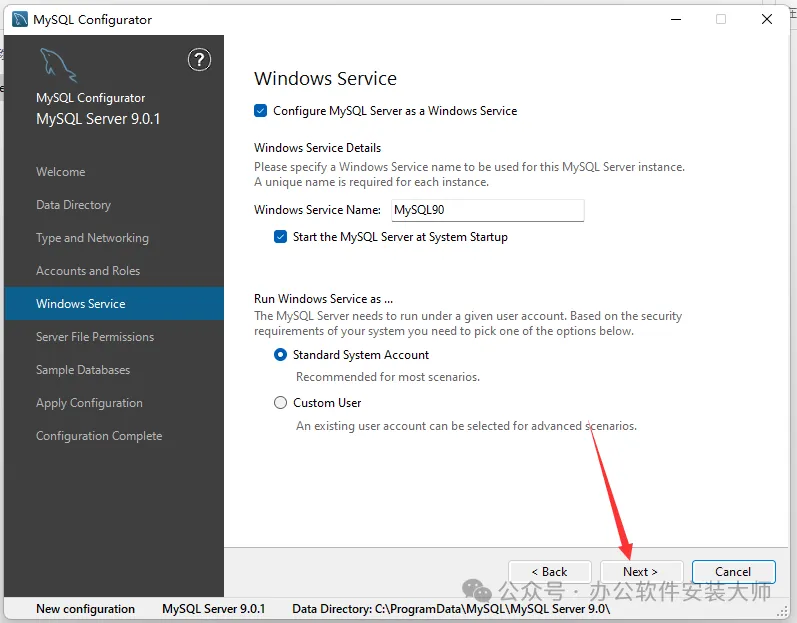Click the Windows Service Name input field
Image resolution: width=797 pixels, height=623 pixels.
pos(487,210)
